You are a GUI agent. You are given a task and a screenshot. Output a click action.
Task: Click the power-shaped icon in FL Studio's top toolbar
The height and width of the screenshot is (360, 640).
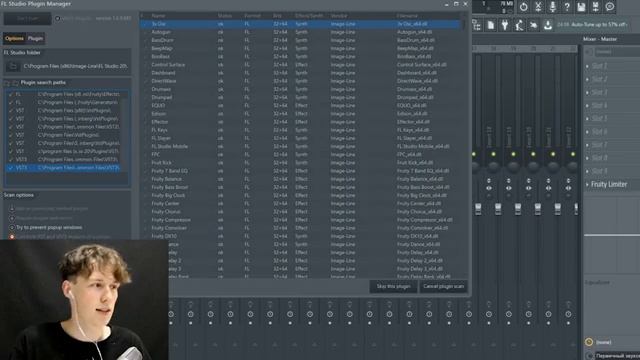click(x=524, y=7)
